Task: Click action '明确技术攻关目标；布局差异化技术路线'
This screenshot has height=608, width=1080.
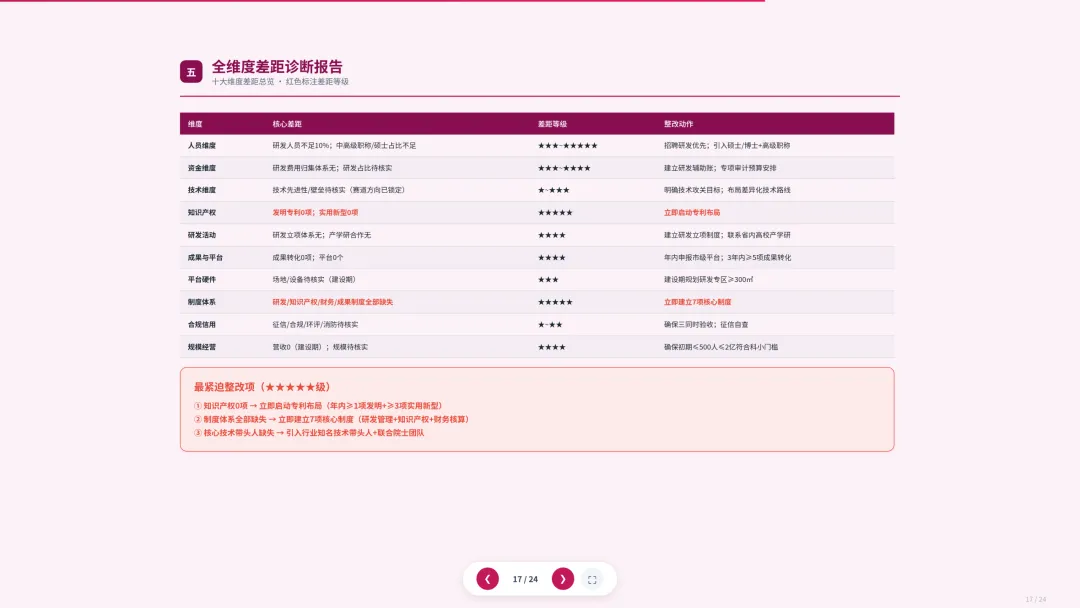Action: 727,190
